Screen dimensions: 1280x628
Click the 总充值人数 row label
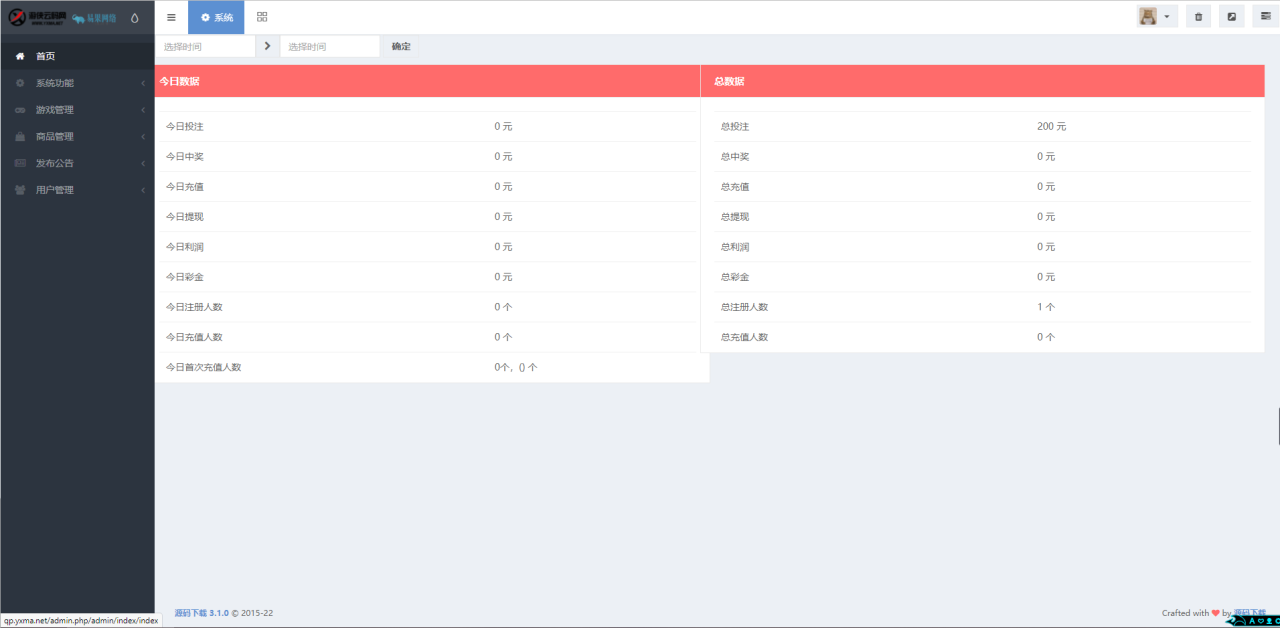pyautogui.click(x=745, y=337)
